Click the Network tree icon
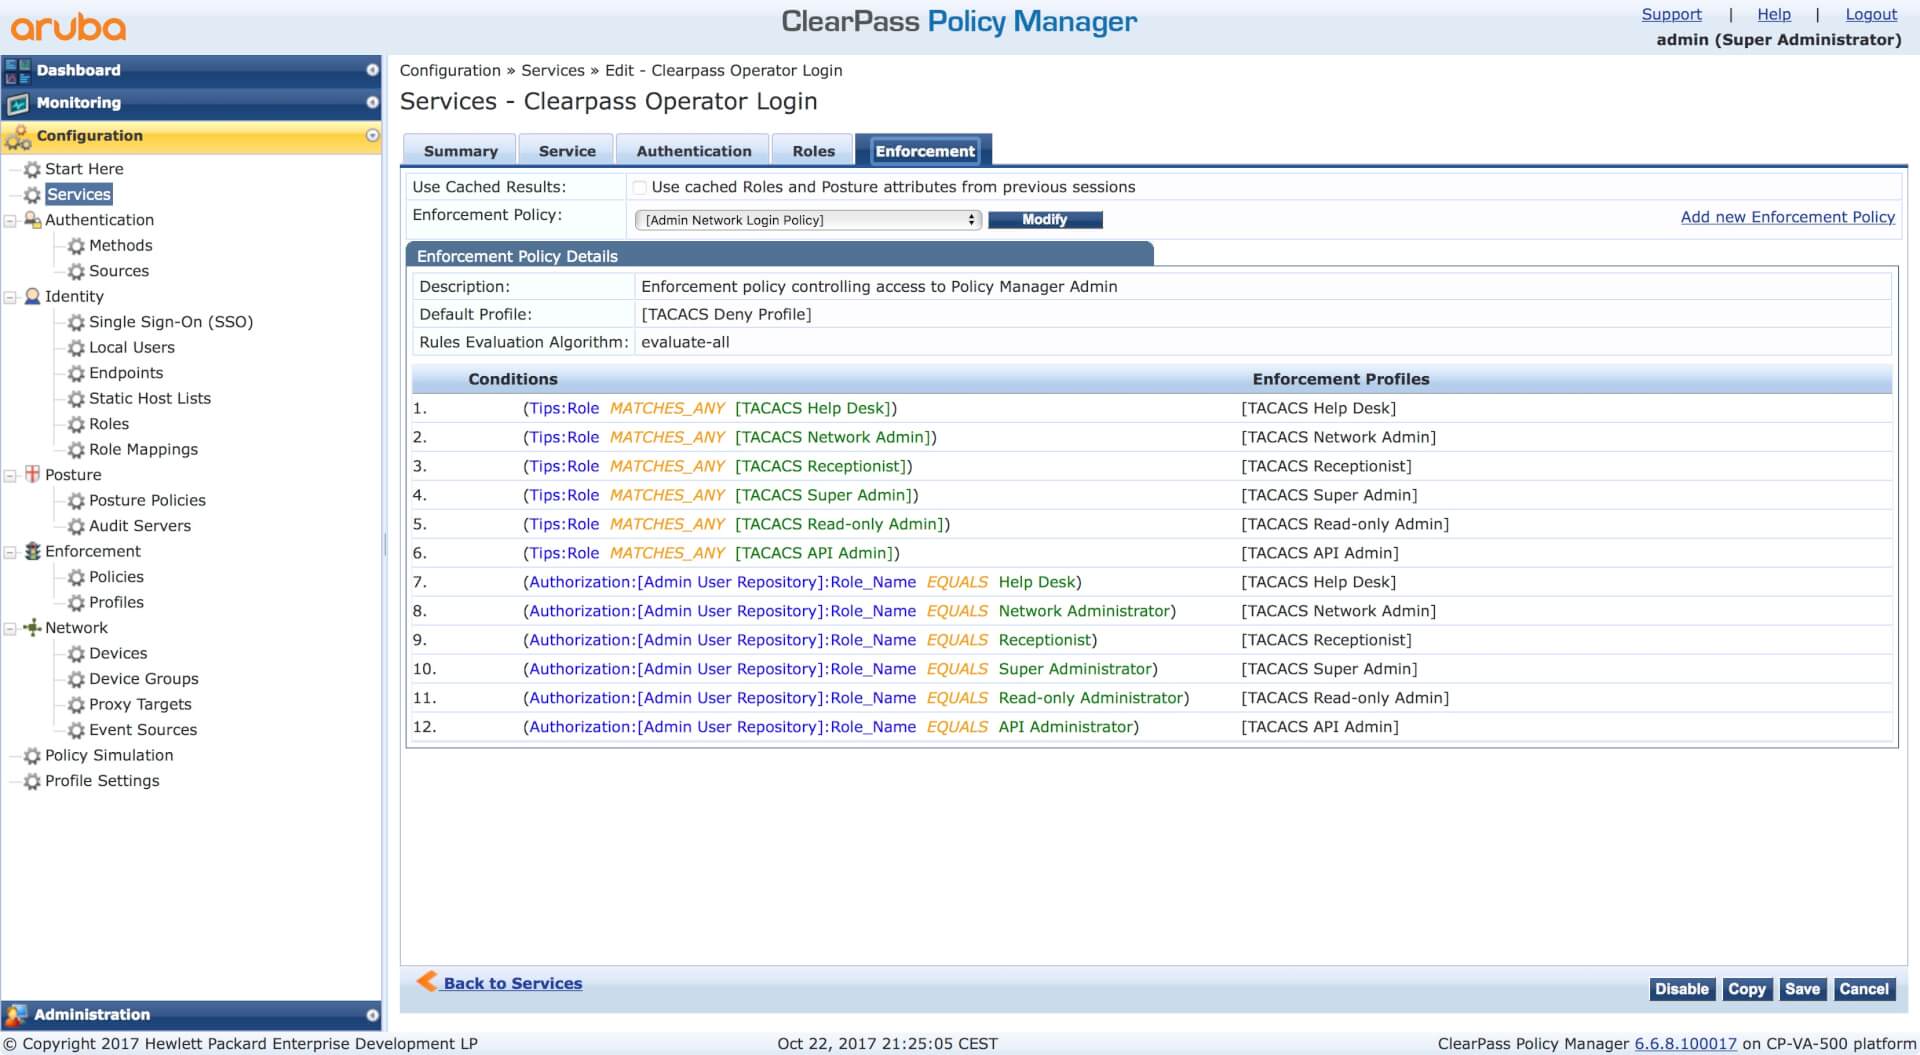 32,627
